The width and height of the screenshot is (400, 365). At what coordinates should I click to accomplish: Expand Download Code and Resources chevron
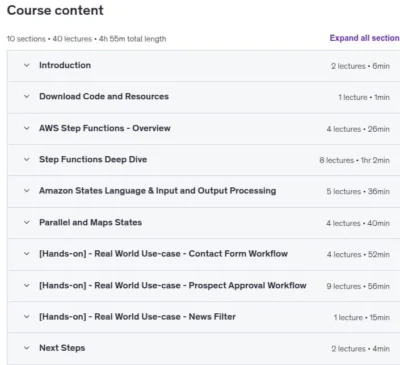tap(27, 97)
